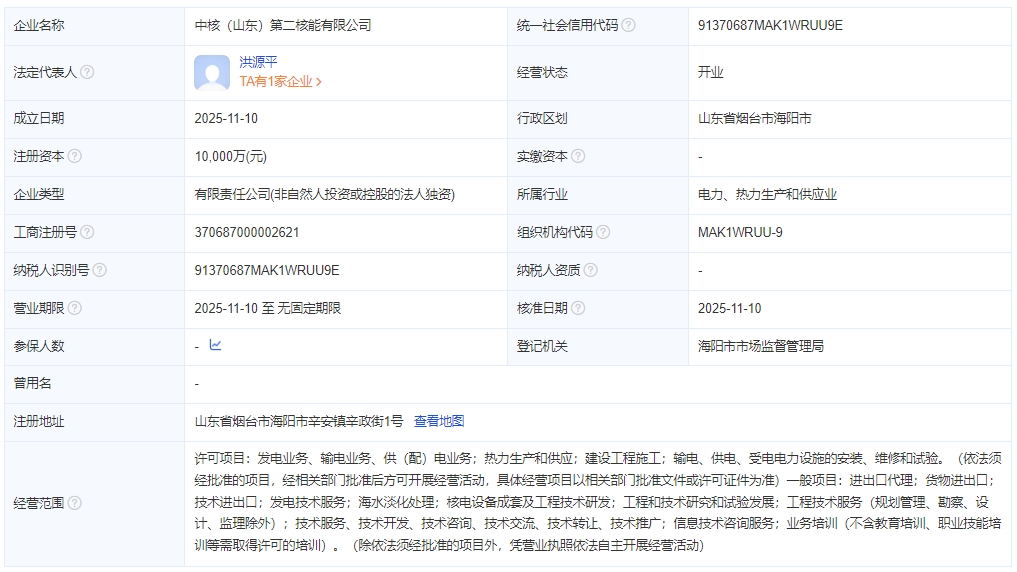Click help icon beside 核准日期
The image size is (1017, 572).
coord(578,308)
